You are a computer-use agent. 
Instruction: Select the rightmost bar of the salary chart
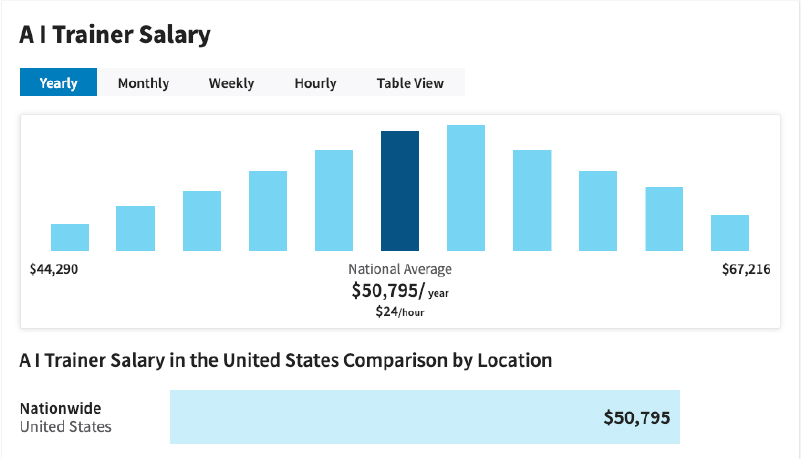point(730,233)
